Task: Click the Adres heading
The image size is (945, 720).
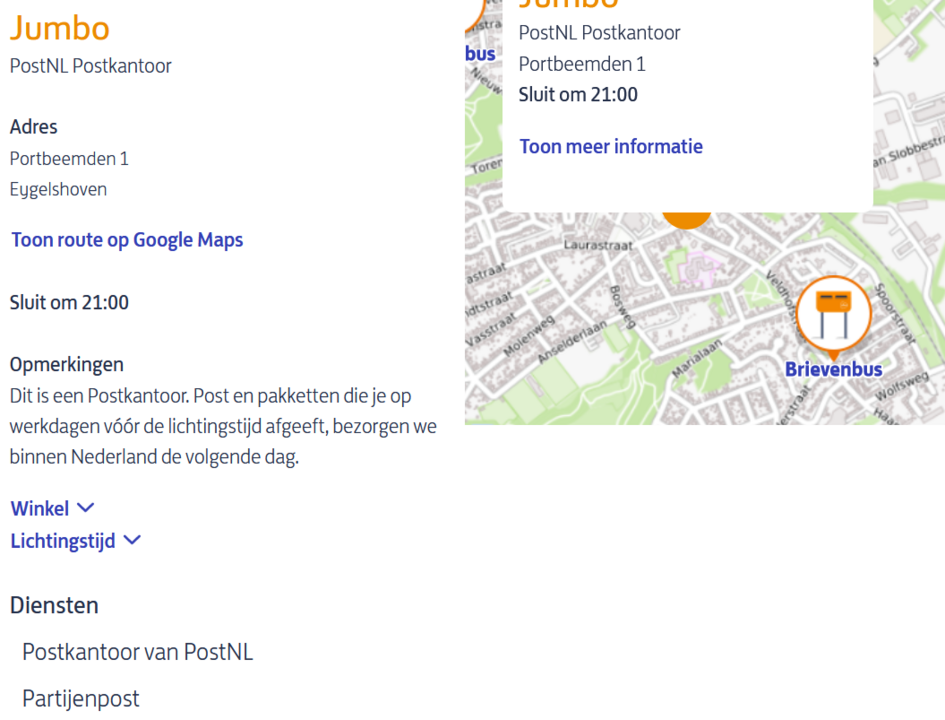Action: pos(34,127)
